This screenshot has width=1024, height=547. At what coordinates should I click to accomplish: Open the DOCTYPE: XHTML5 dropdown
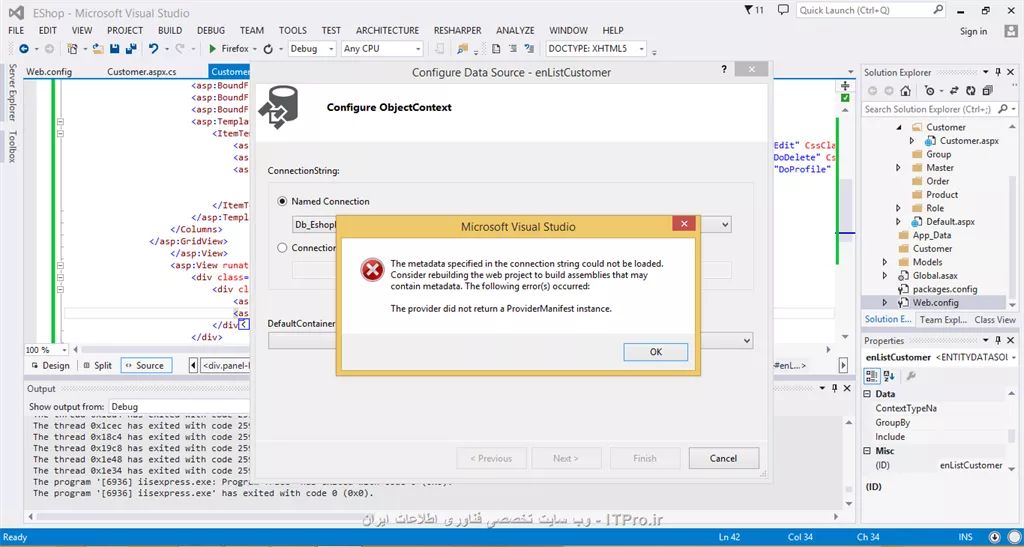pyautogui.click(x=596, y=49)
